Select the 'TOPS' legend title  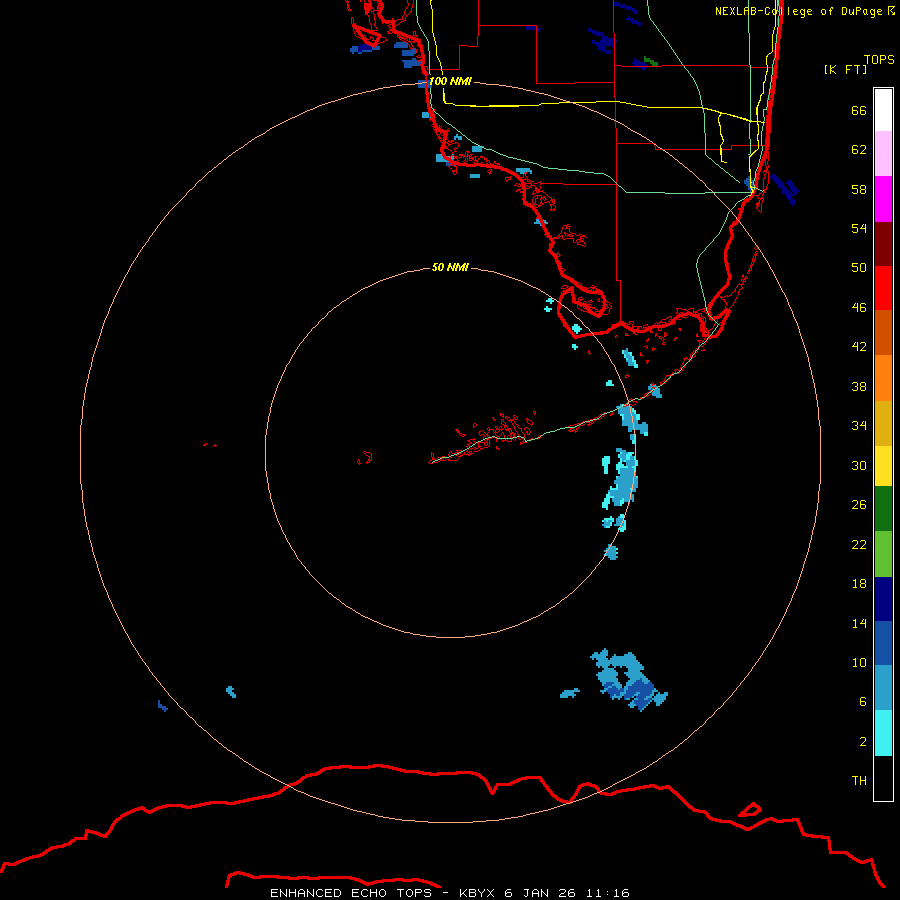pyautogui.click(x=879, y=60)
